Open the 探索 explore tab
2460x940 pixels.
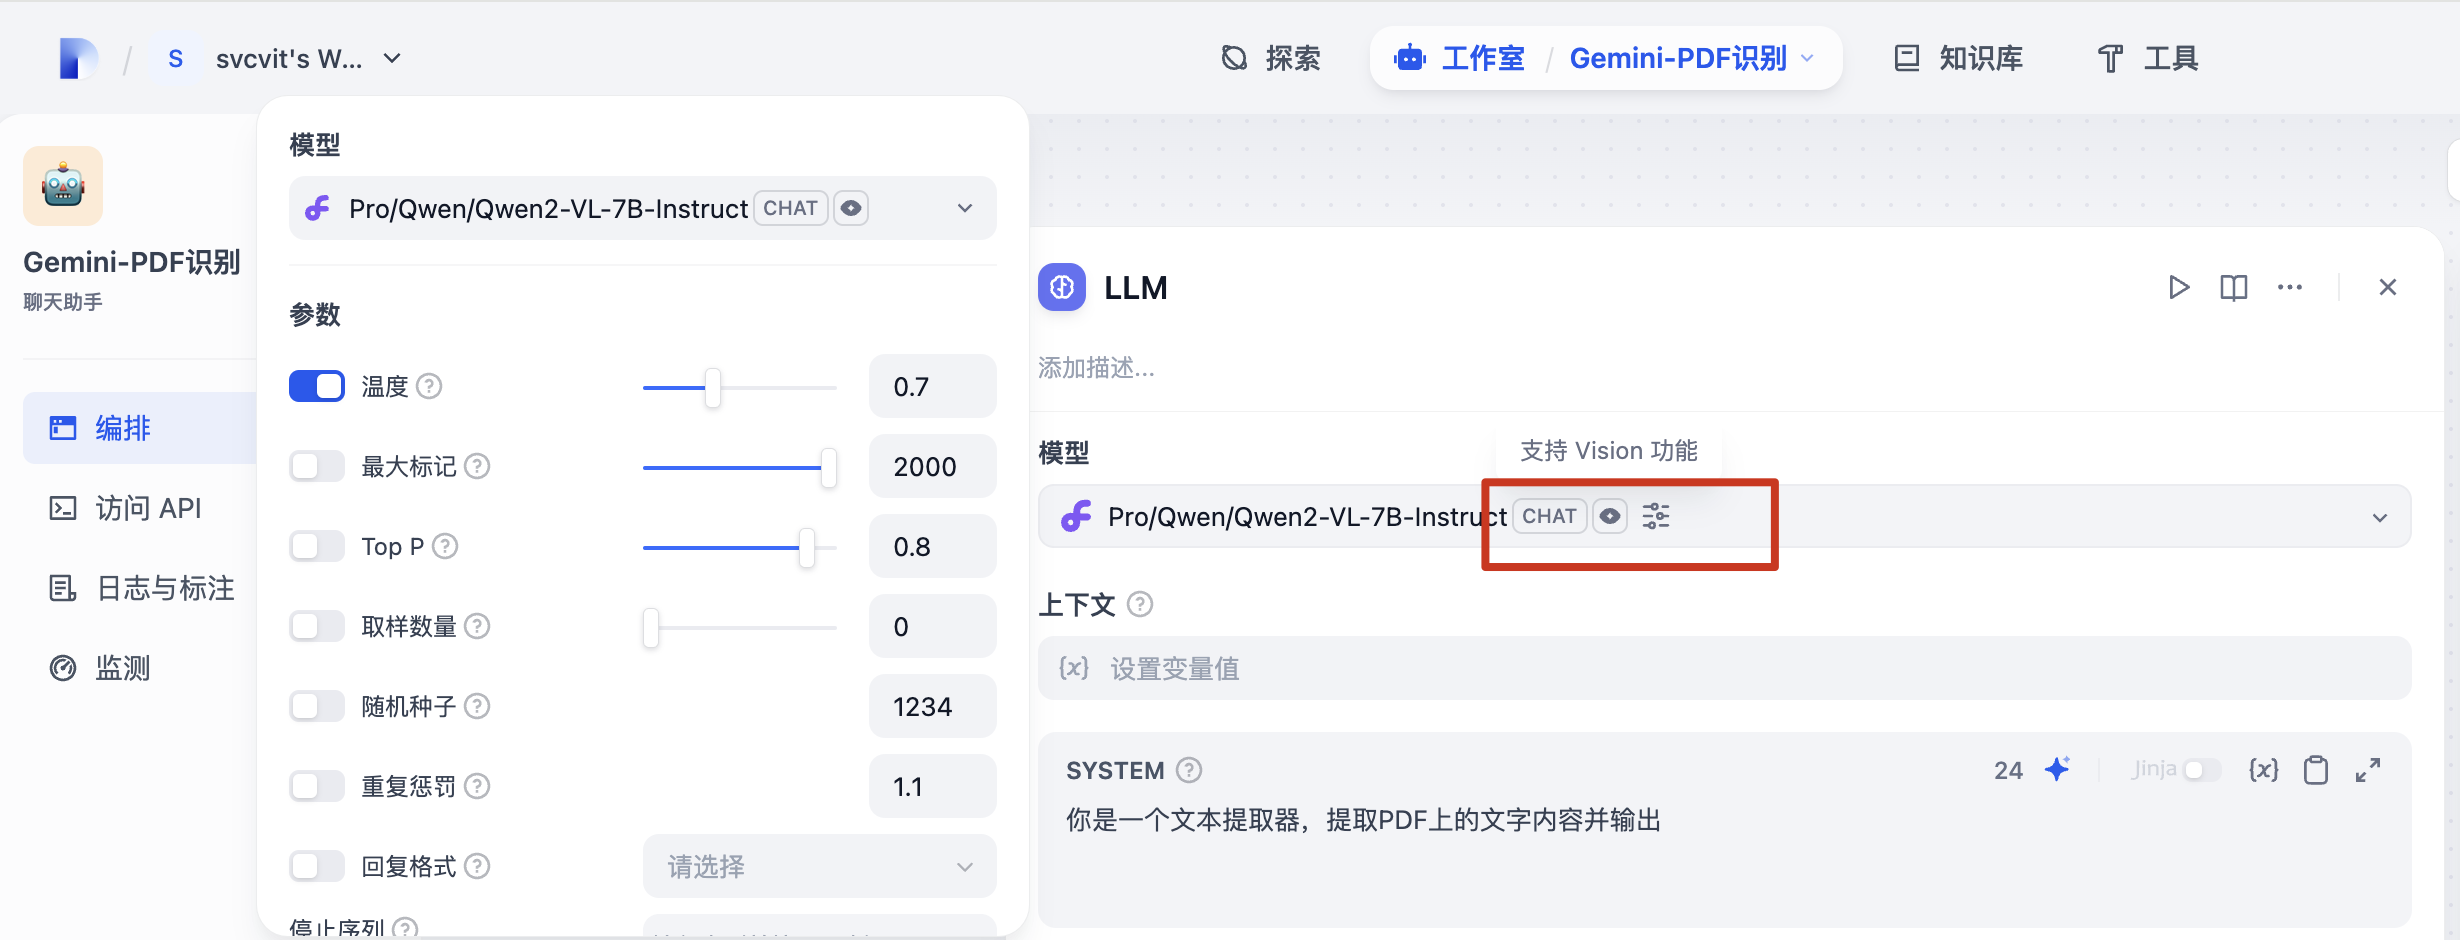click(1271, 59)
